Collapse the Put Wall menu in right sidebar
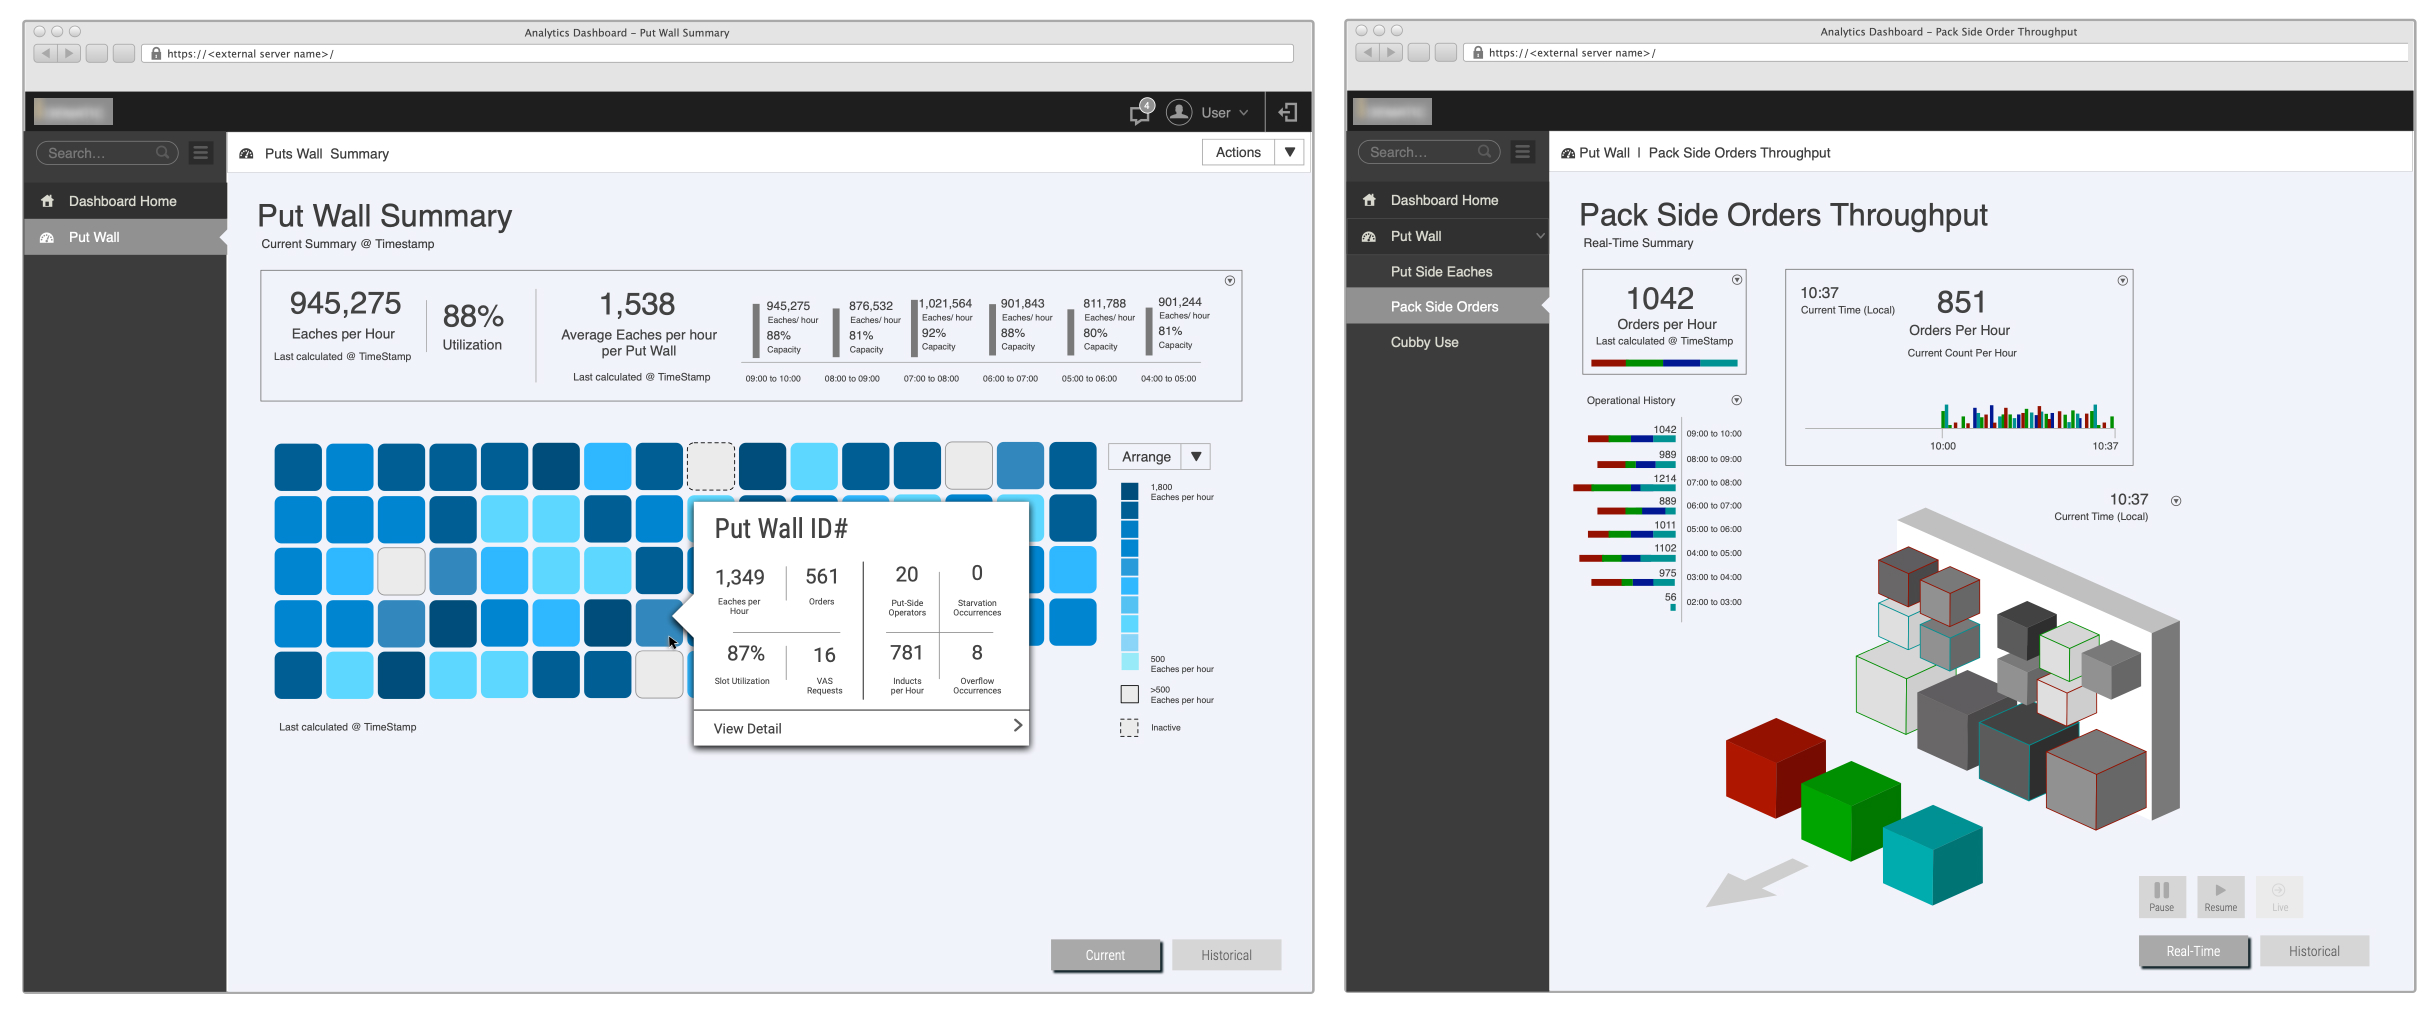The height and width of the screenshot is (1009, 2433). (1539, 236)
